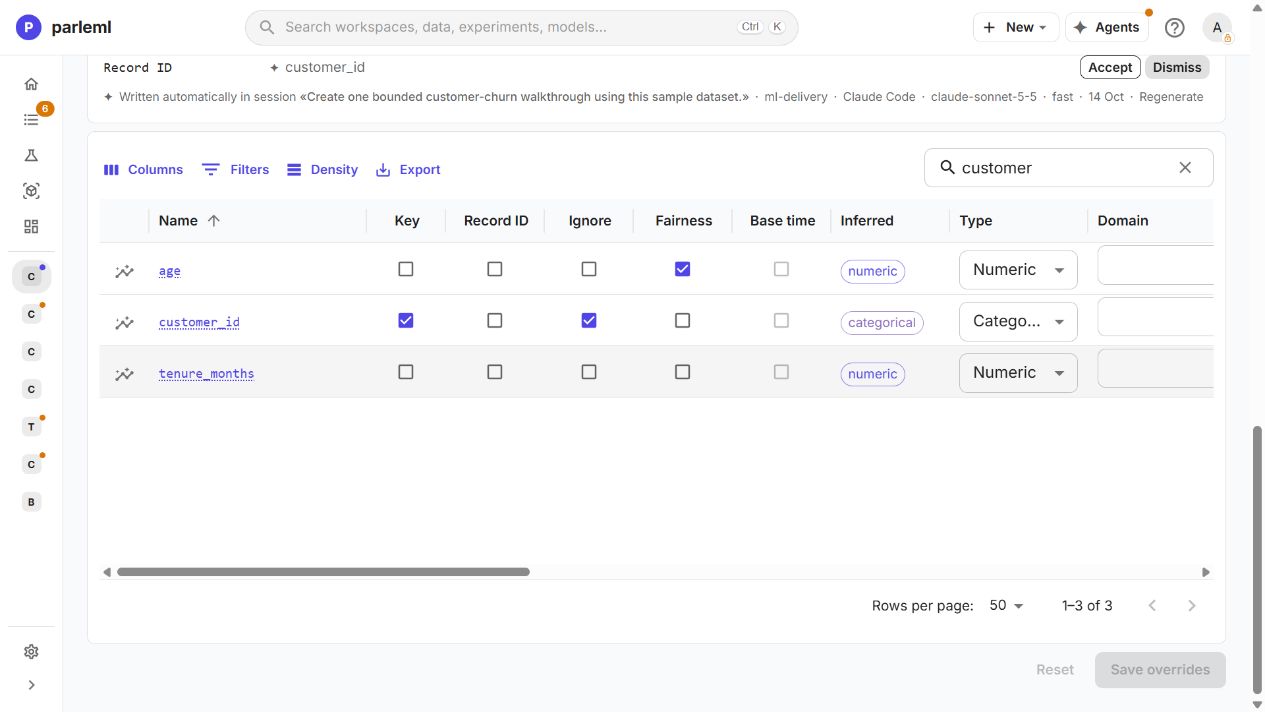
Task: Select the selected C workspace with blue dot
Action: (31, 276)
